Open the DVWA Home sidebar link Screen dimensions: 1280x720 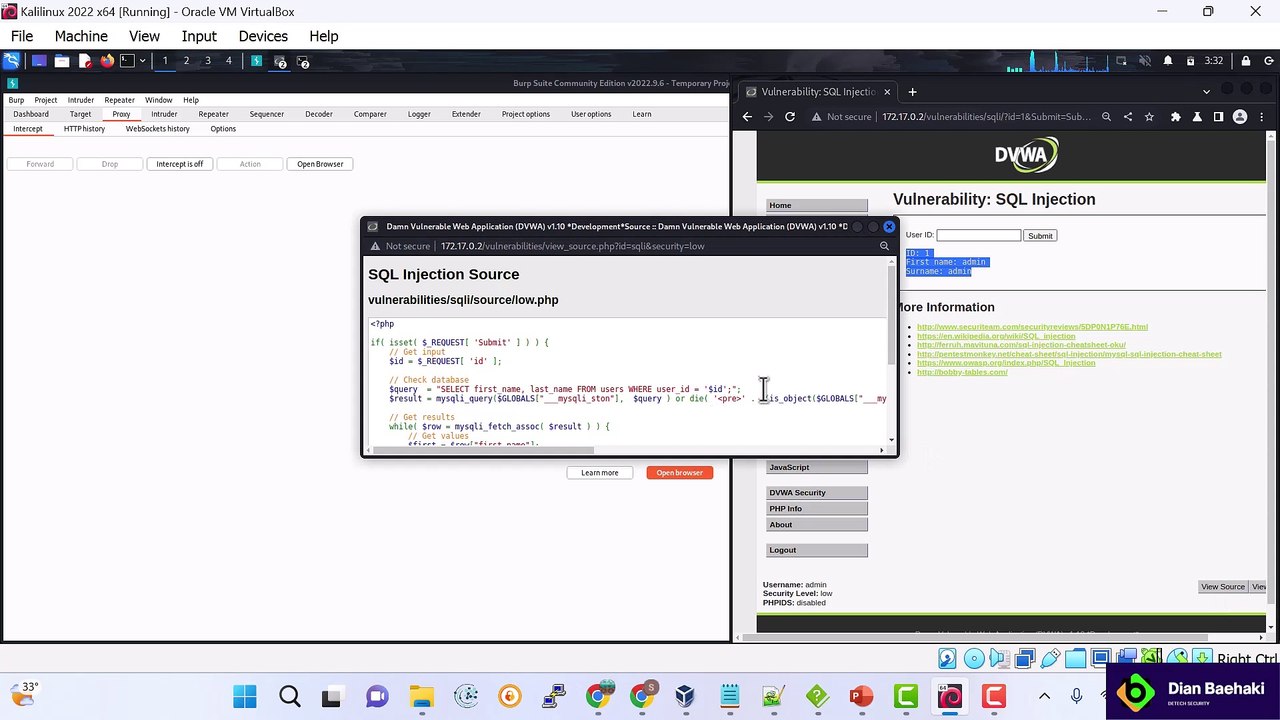click(817, 205)
